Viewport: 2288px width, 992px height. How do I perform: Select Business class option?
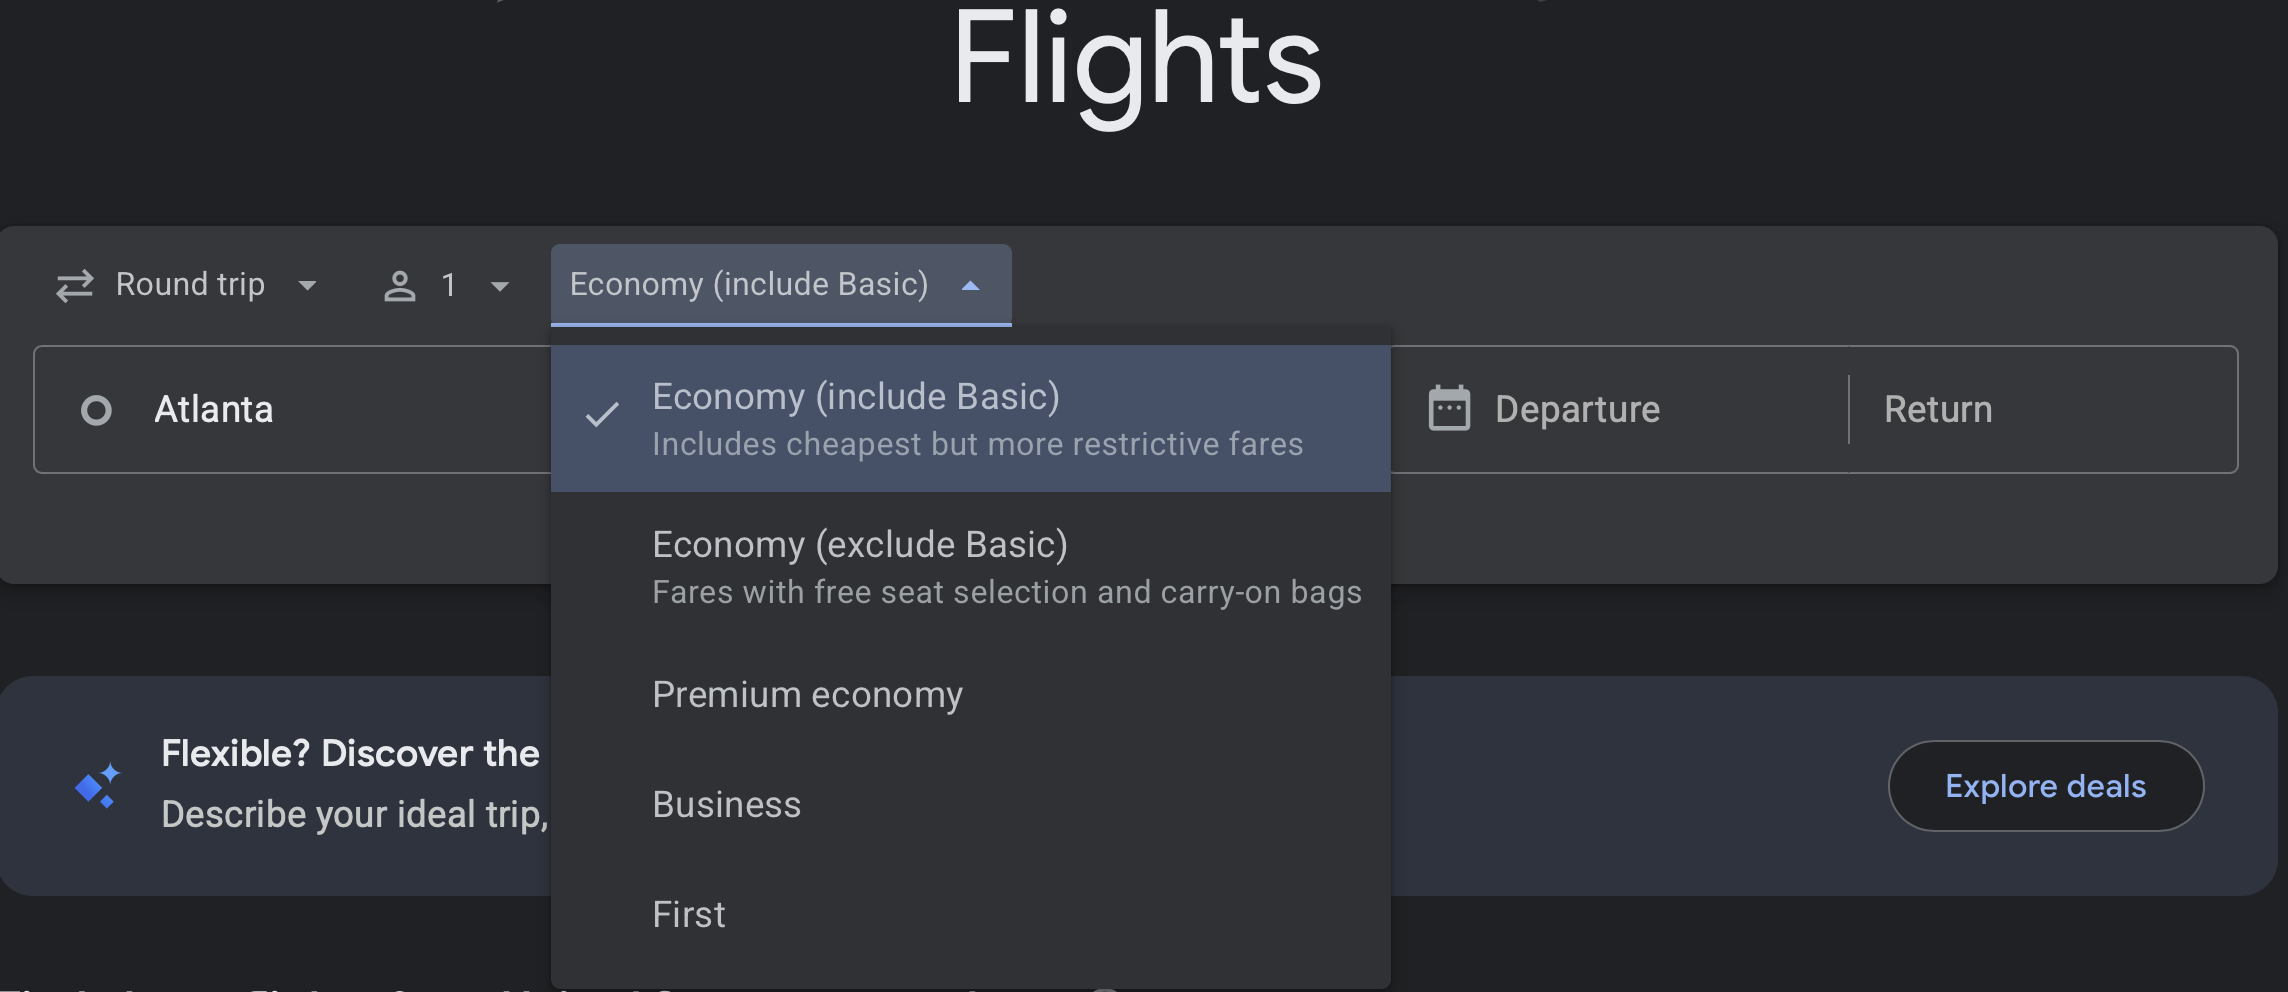[x=727, y=805]
